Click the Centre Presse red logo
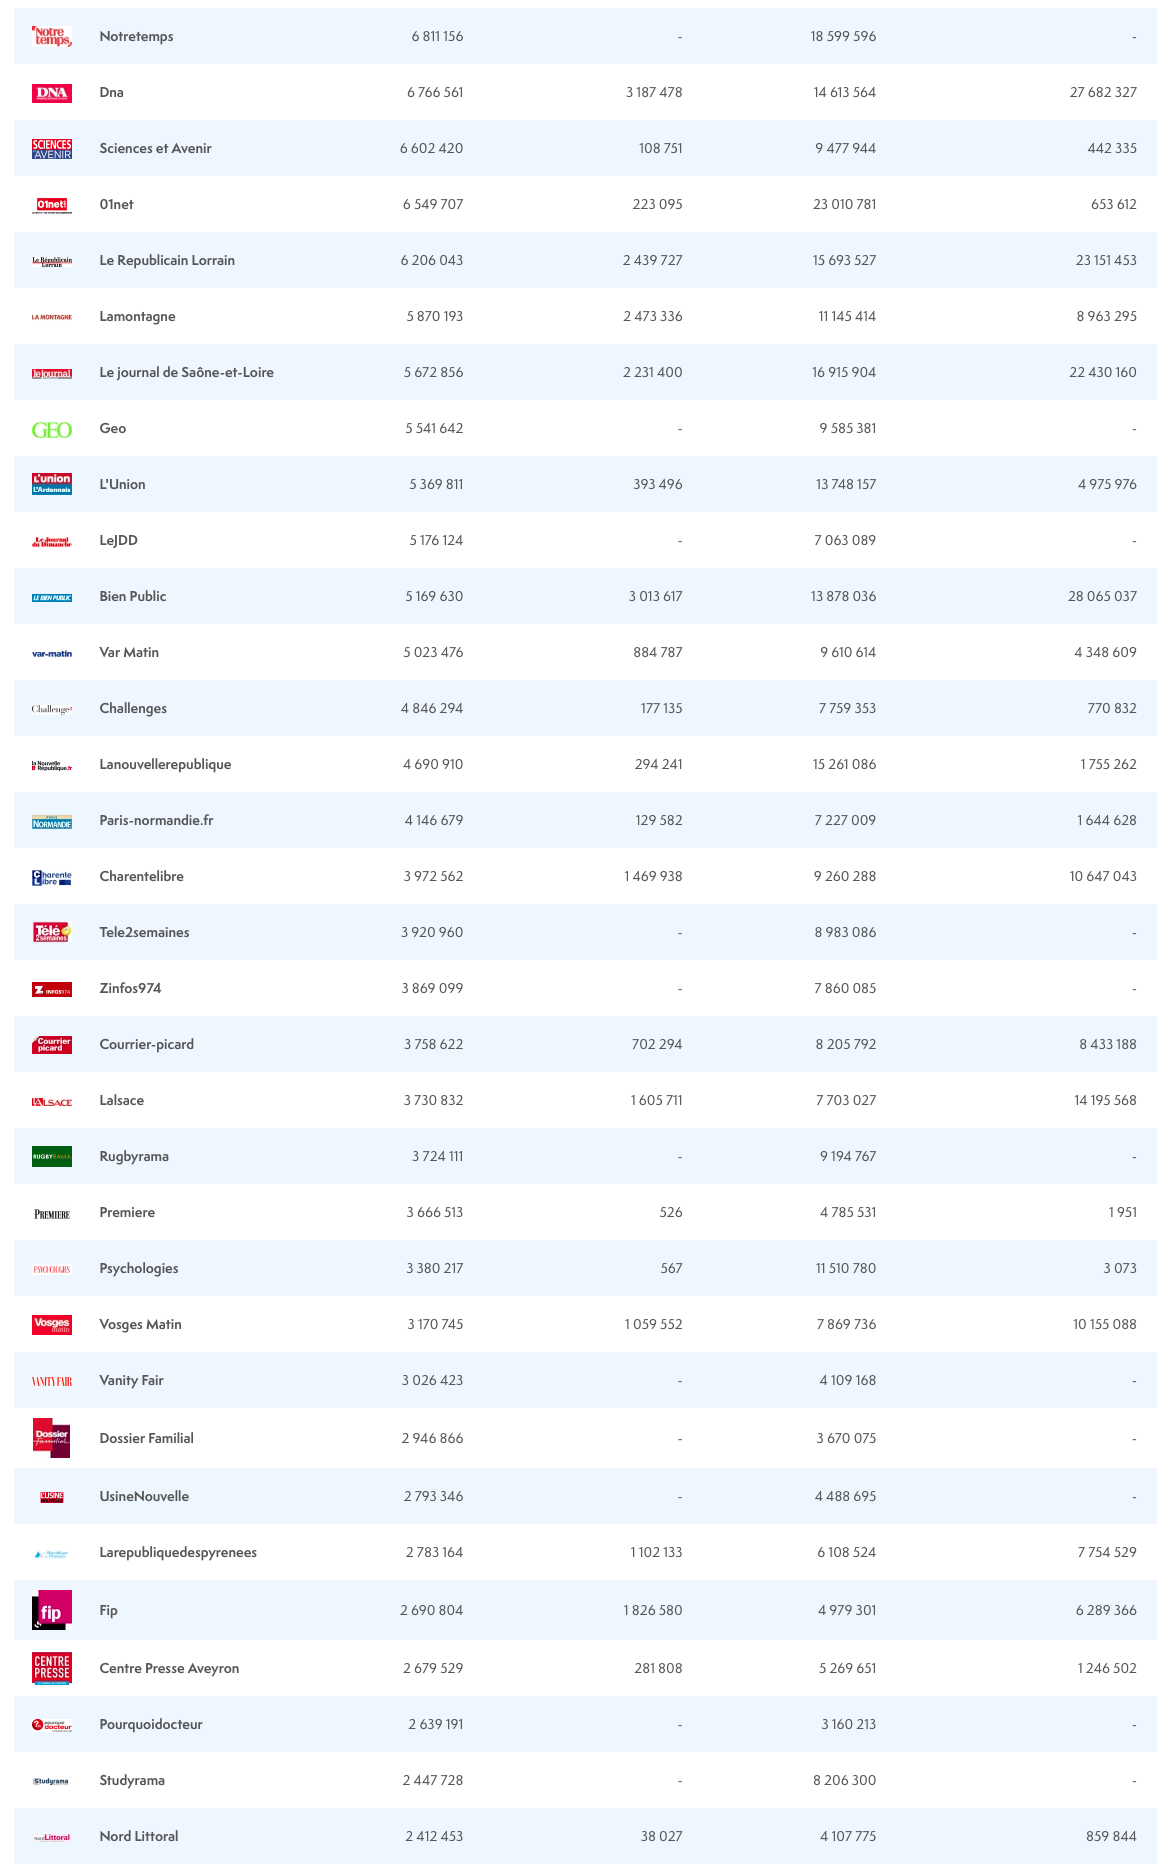Viewport: 1169px width, 1871px height. pyautogui.click(x=51, y=1668)
